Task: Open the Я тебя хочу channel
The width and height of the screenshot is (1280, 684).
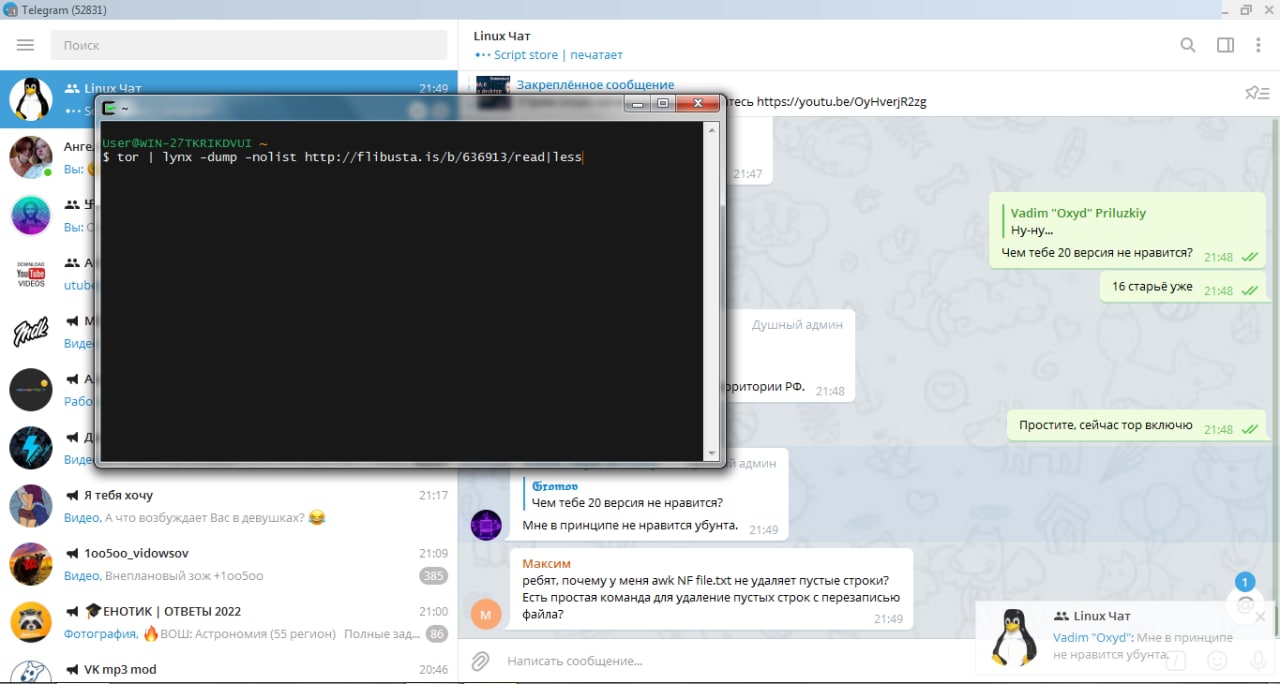Action: (229, 505)
